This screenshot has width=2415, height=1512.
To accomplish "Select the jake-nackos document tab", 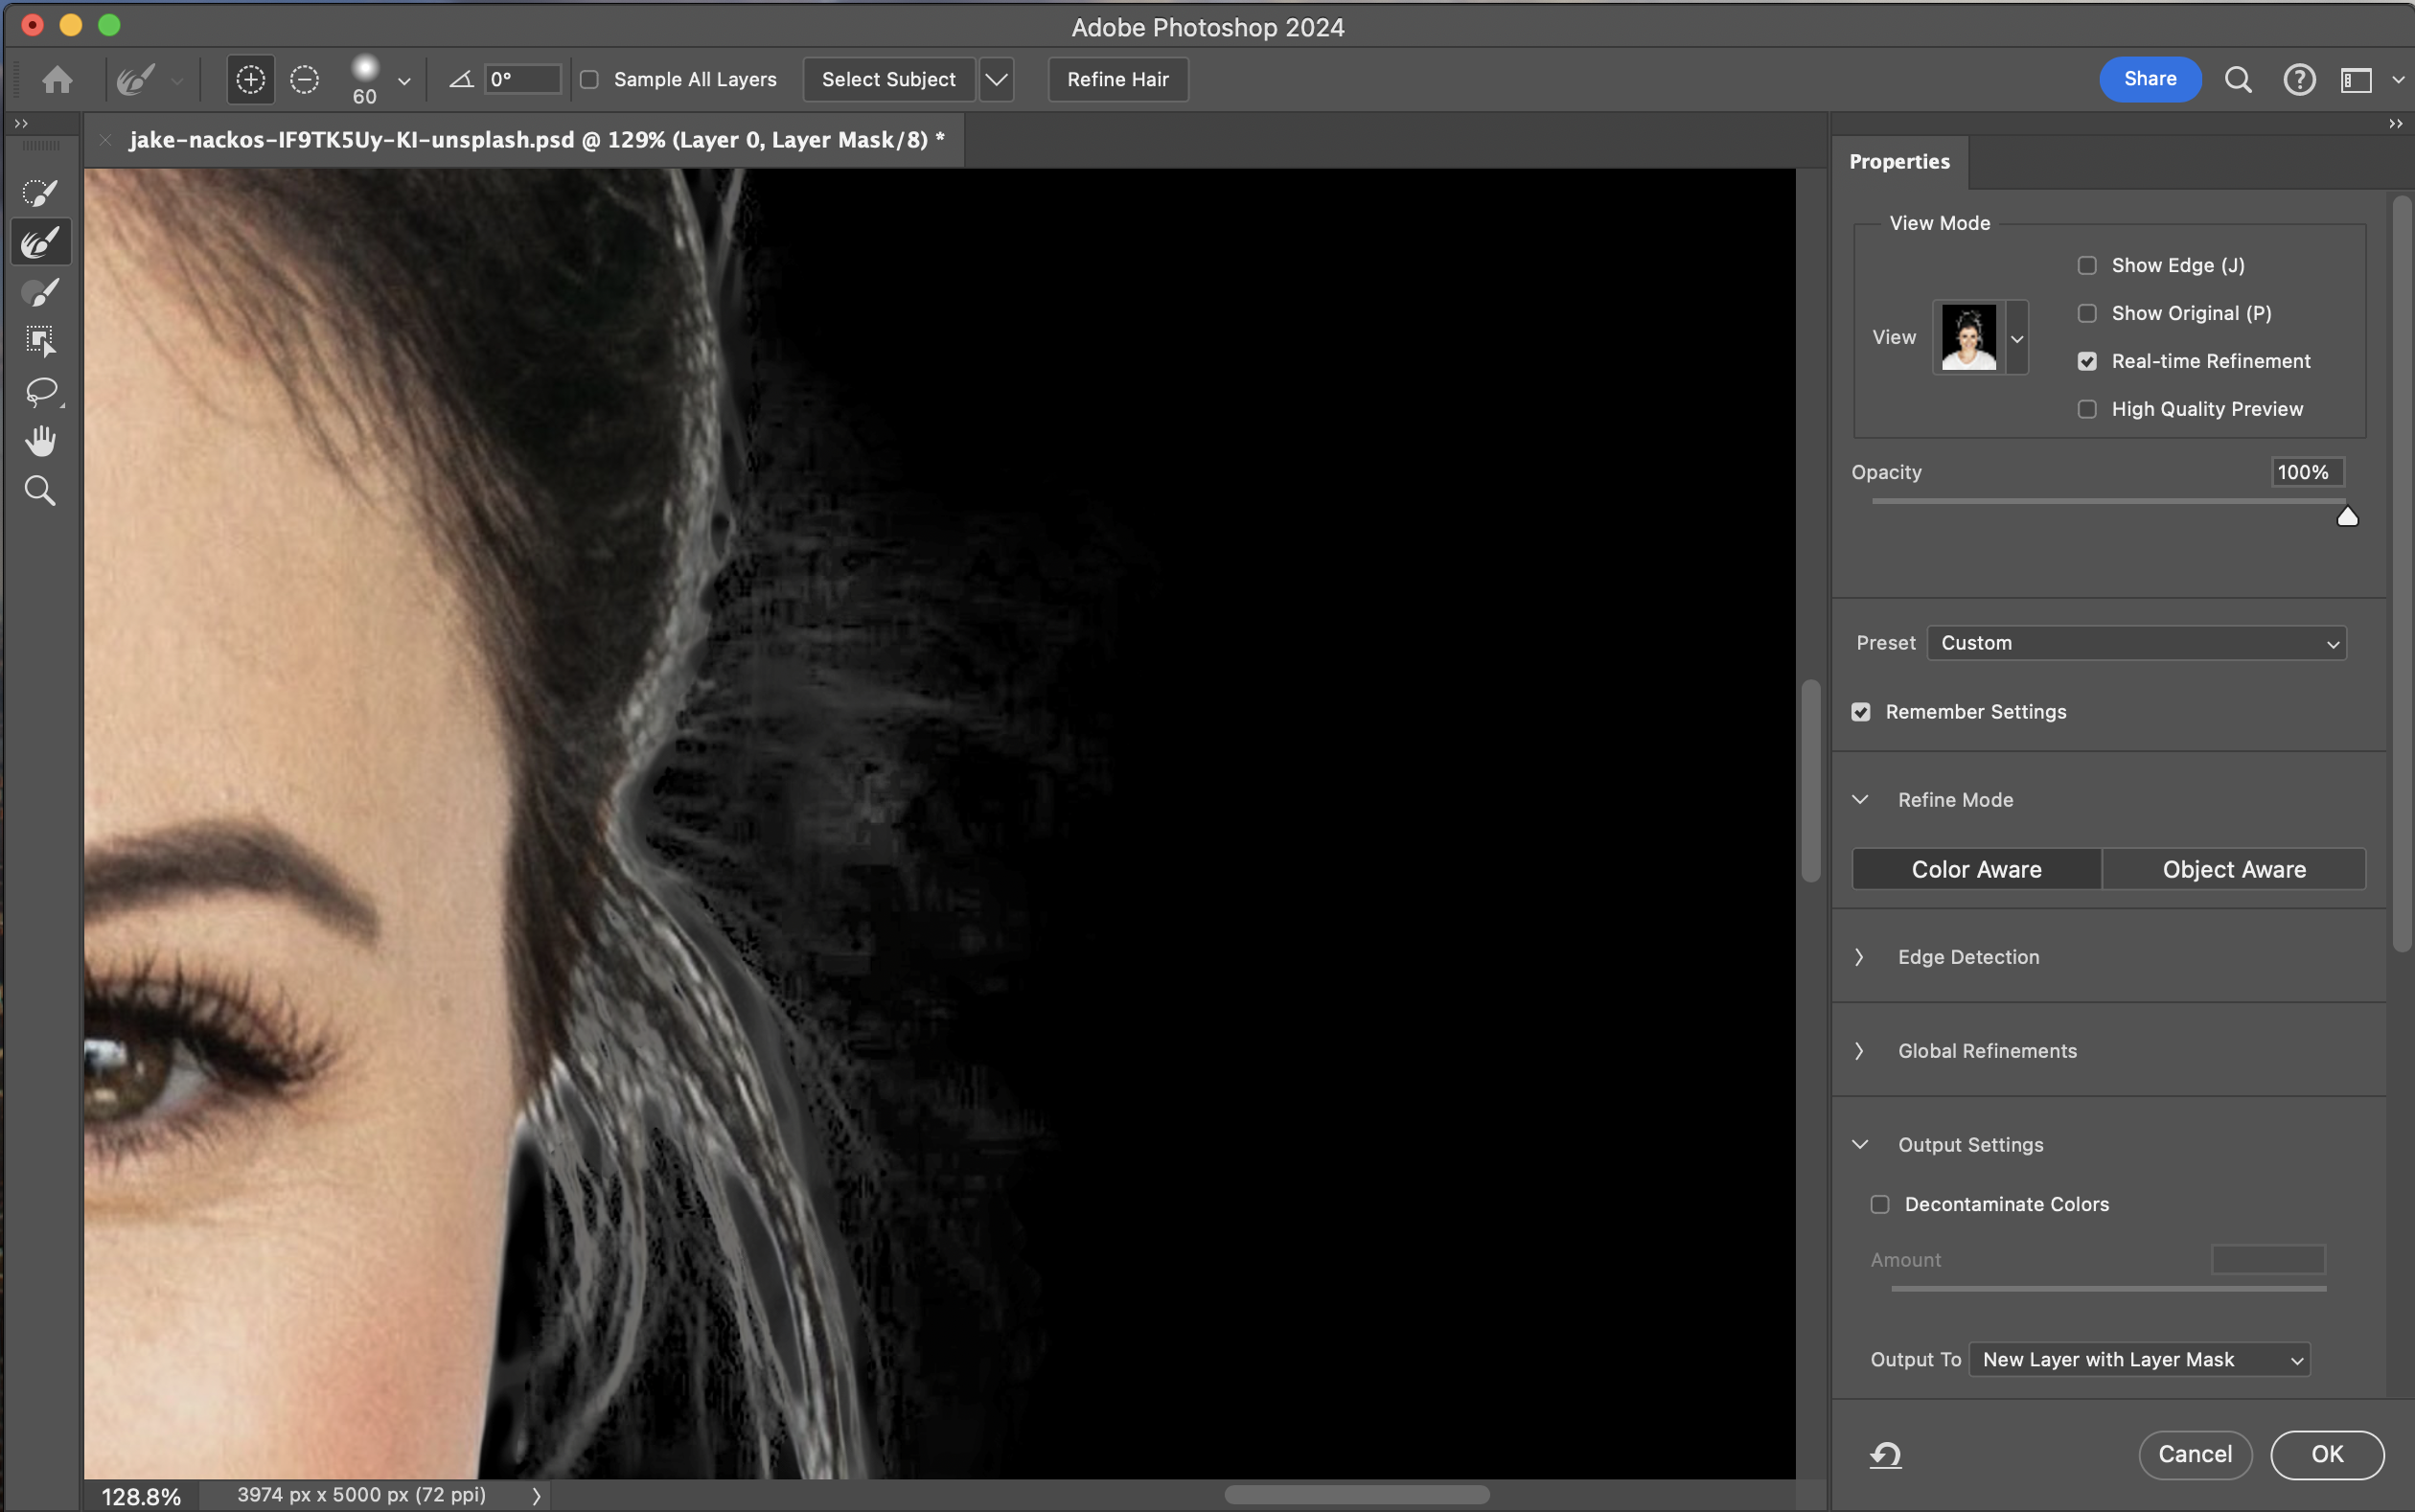I will coord(536,140).
